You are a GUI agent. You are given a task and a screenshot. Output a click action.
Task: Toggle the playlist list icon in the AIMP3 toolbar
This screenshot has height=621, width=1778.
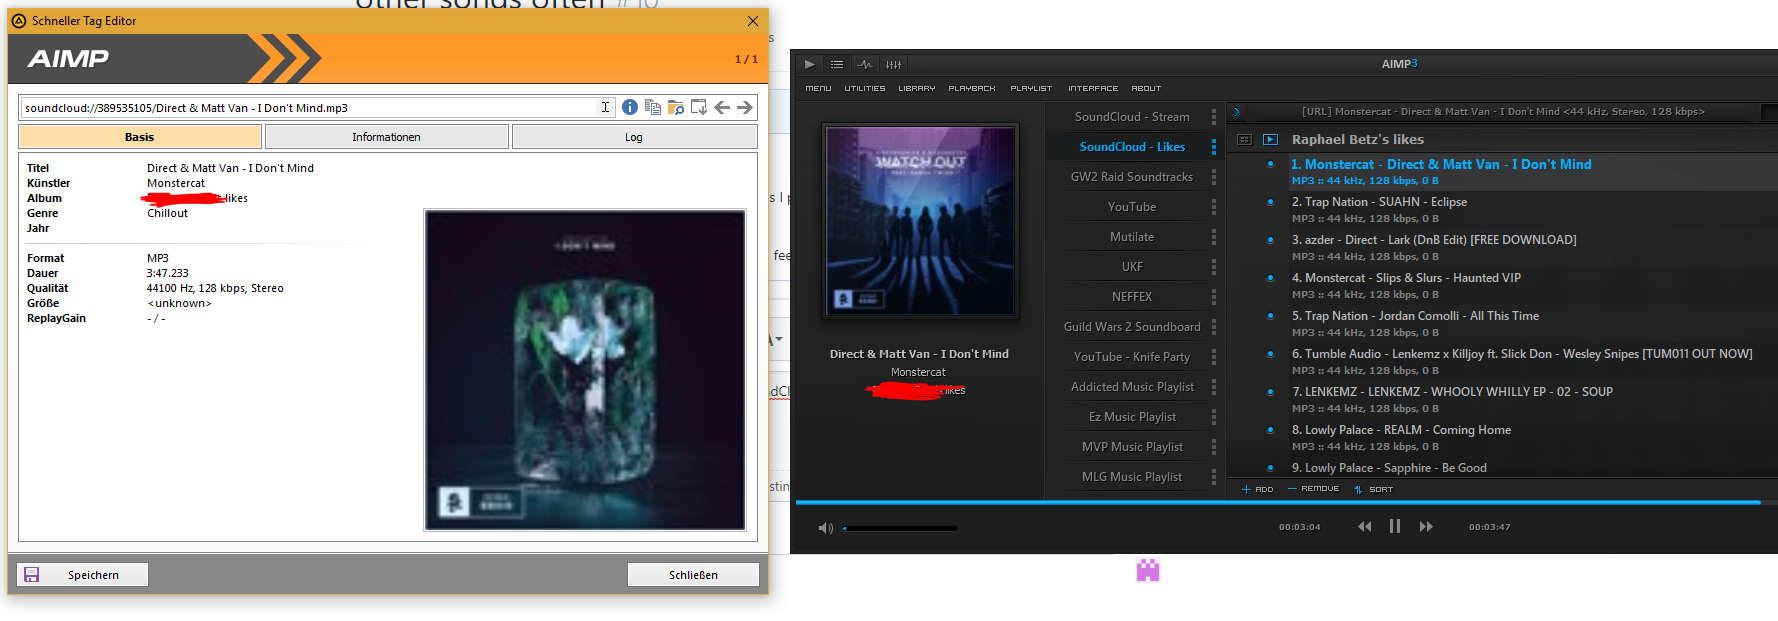pyautogui.click(x=837, y=64)
